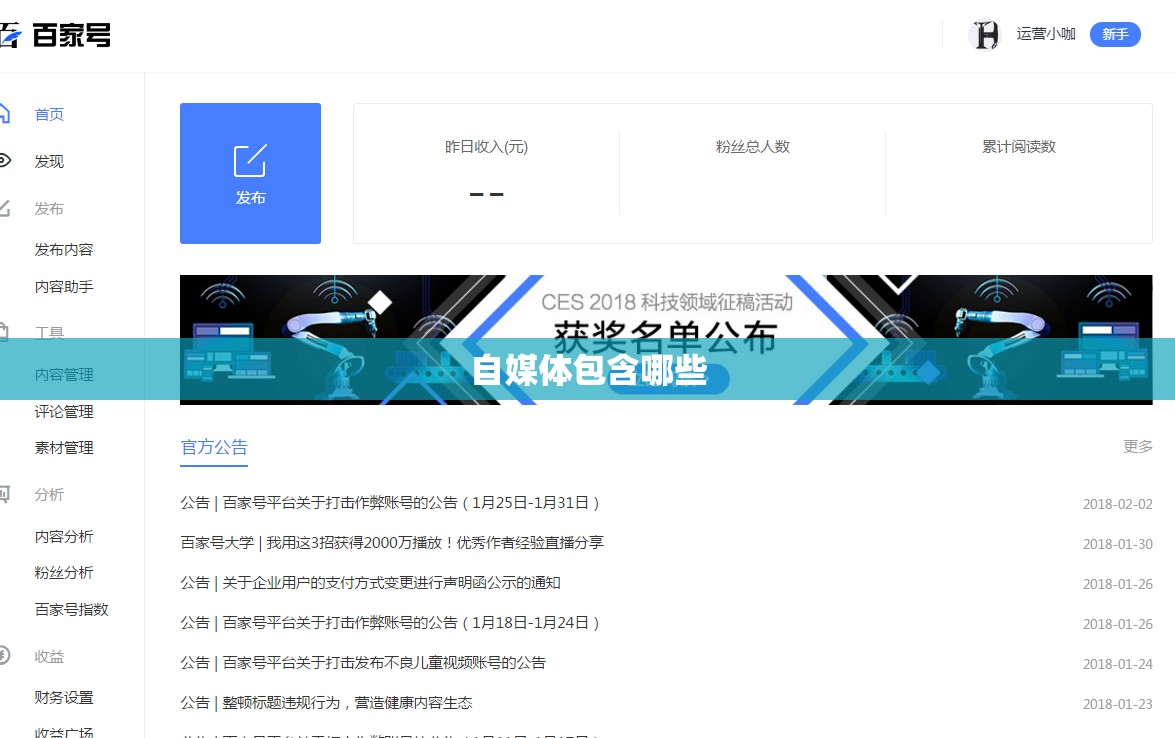Viewport: 1175px width, 738px height.
Task: Click the date 2018-02-02
Action: pyautogui.click(x=1117, y=504)
